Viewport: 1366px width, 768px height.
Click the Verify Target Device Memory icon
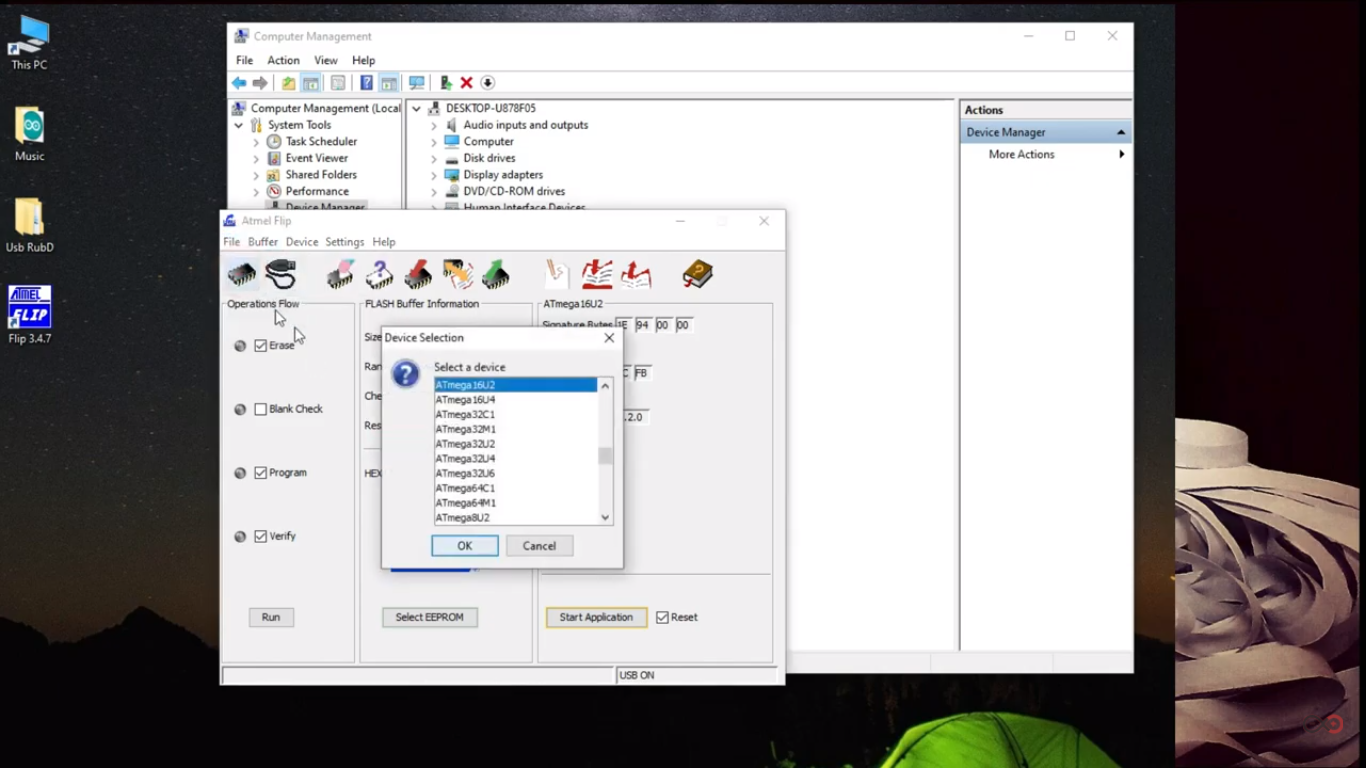457,274
